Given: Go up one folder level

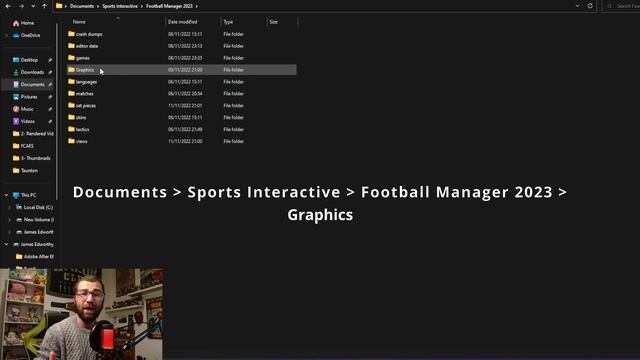Looking at the screenshot, I should 44,6.
